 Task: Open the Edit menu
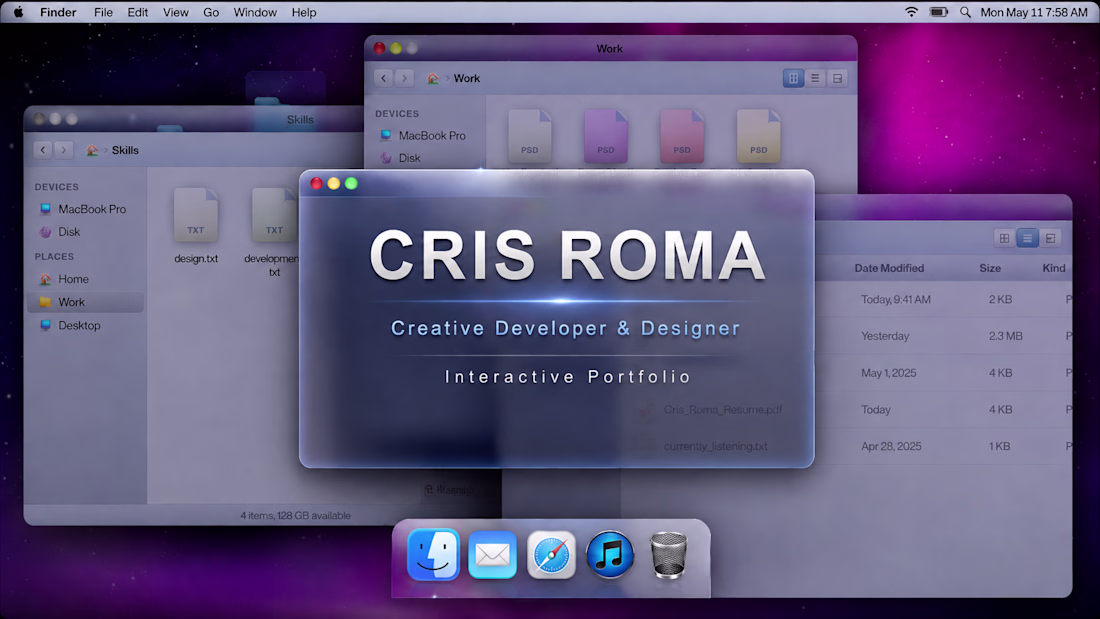[x=138, y=12]
